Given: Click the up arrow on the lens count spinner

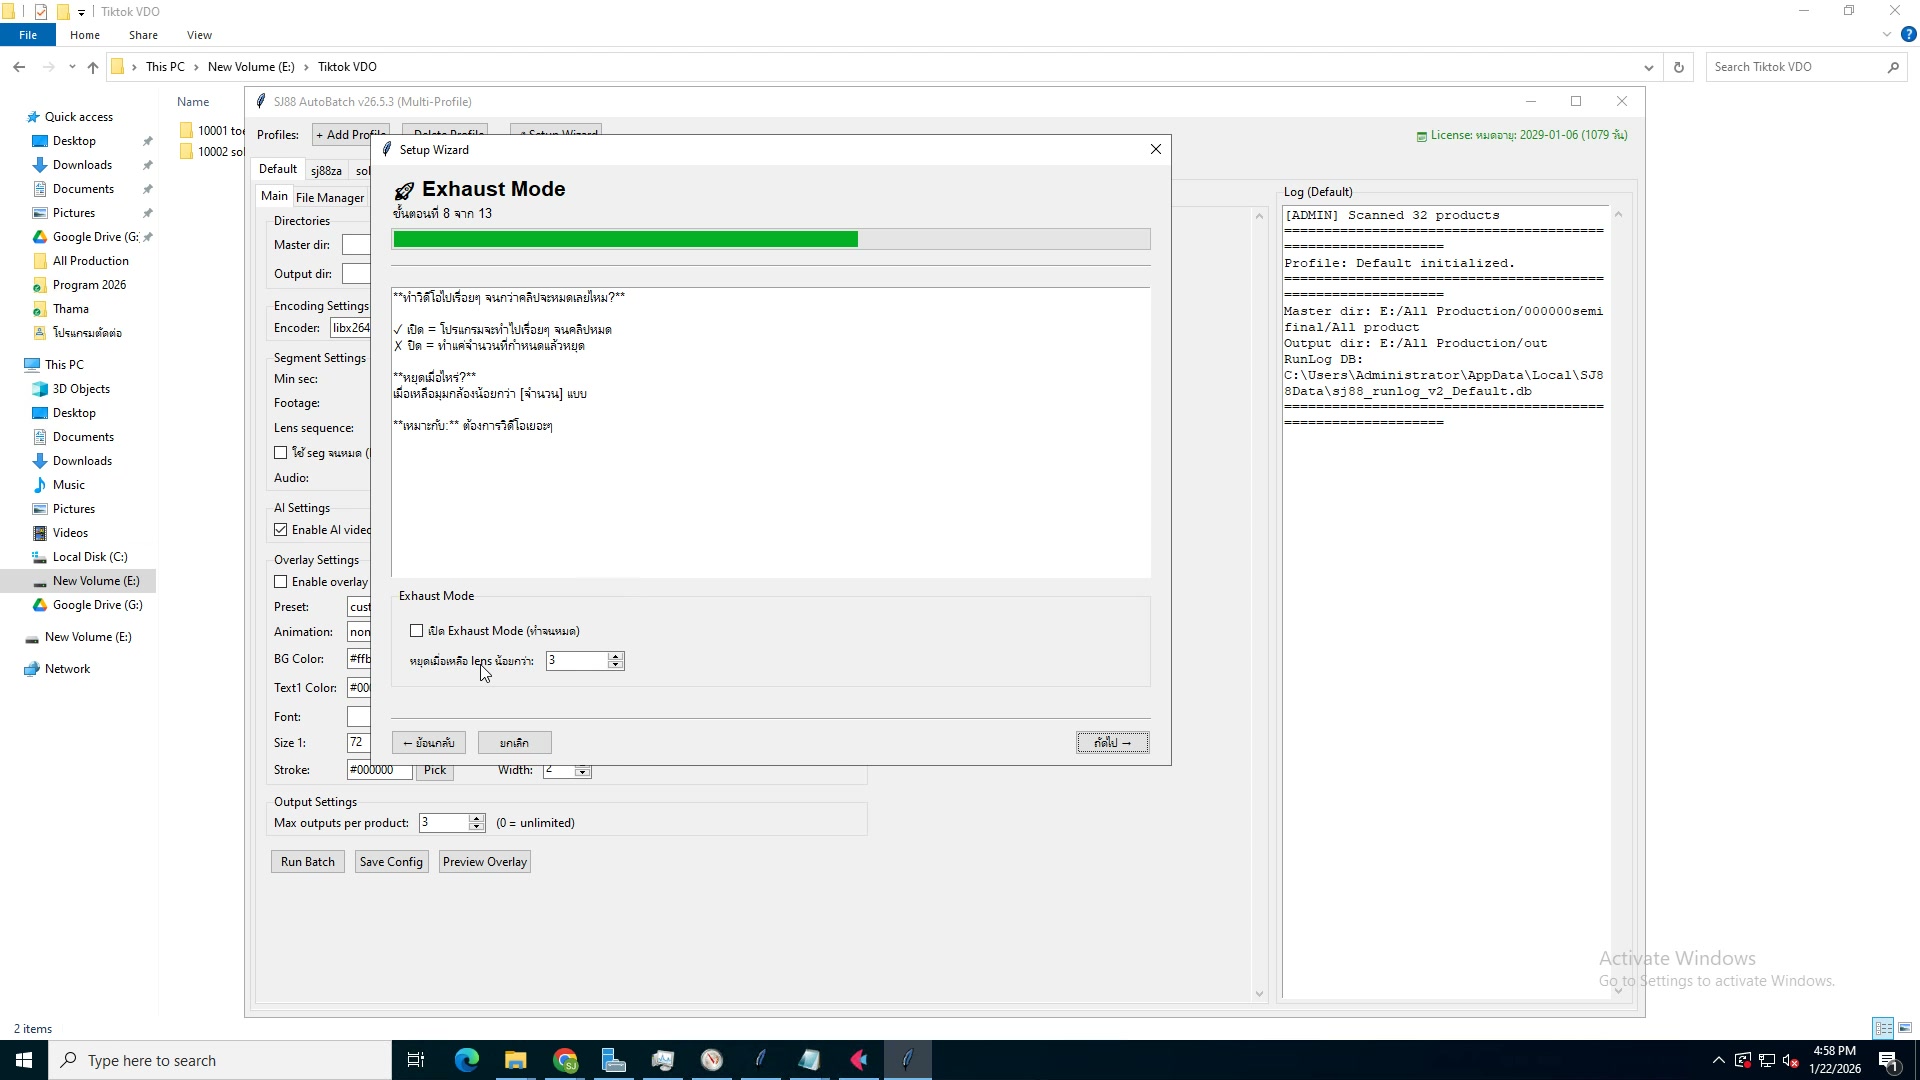Looking at the screenshot, I should pyautogui.click(x=615, y=656).
